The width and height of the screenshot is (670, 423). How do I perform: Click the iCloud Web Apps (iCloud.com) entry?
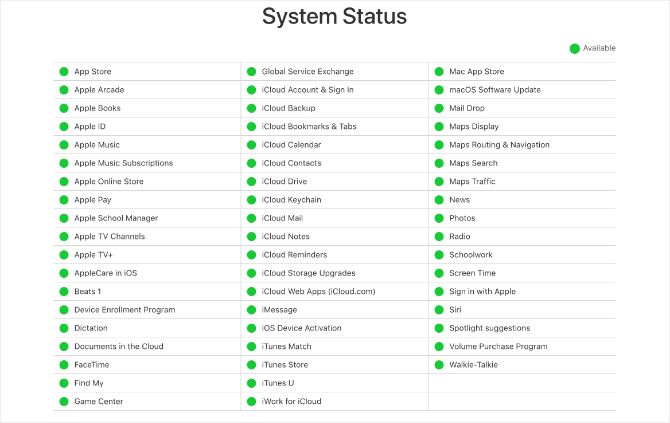318,292
